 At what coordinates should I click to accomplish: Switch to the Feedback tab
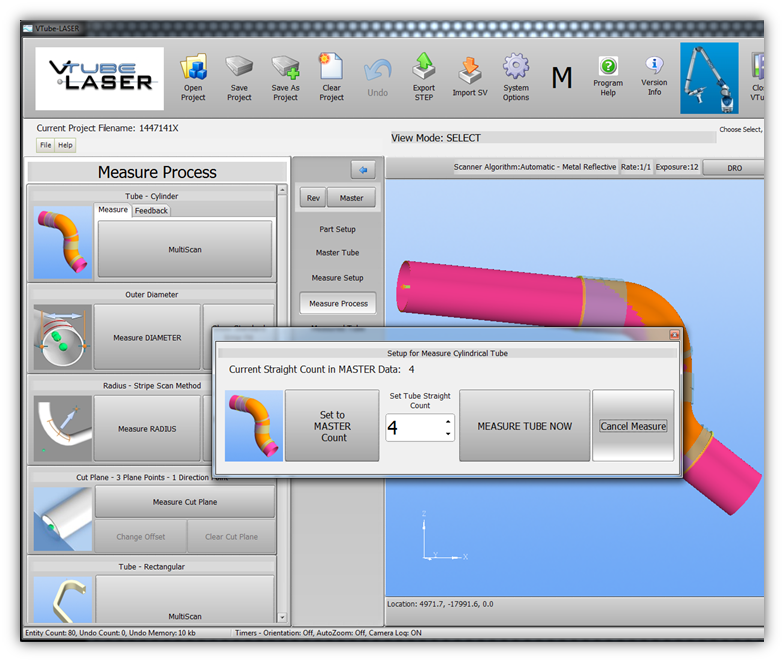152,211
